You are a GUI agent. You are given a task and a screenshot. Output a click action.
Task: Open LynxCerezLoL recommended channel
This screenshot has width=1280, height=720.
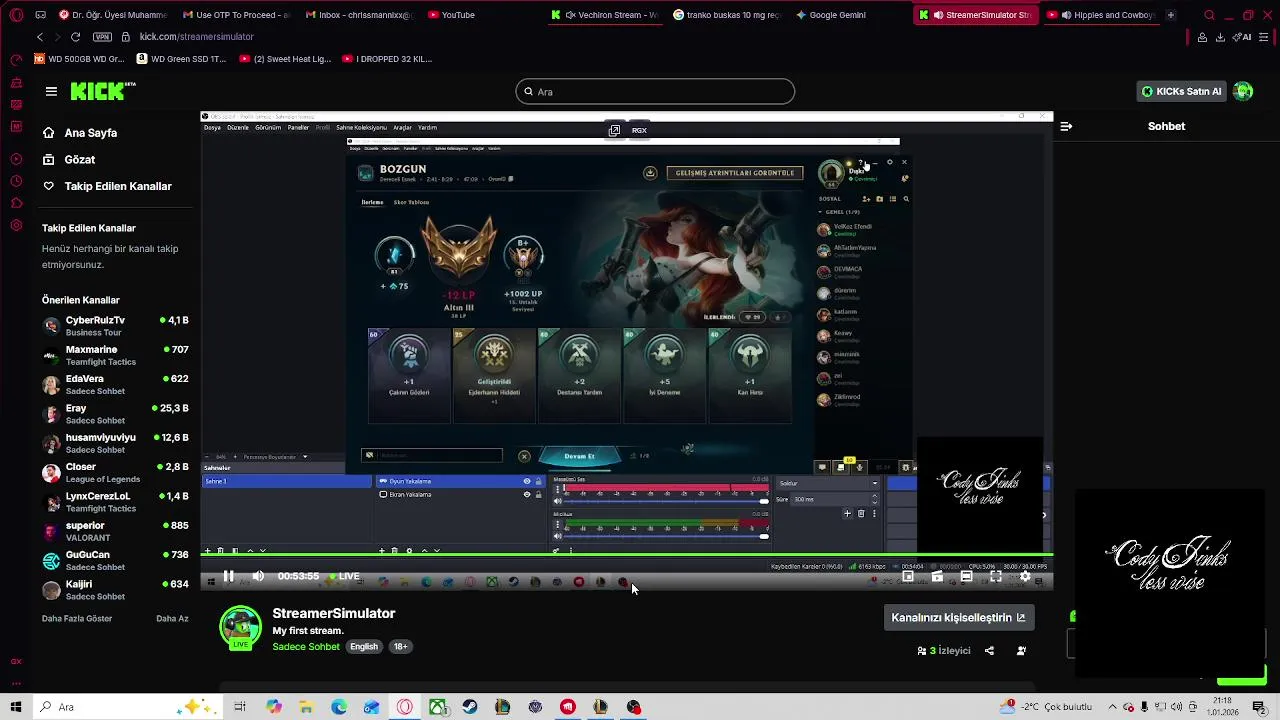point(115,502)
